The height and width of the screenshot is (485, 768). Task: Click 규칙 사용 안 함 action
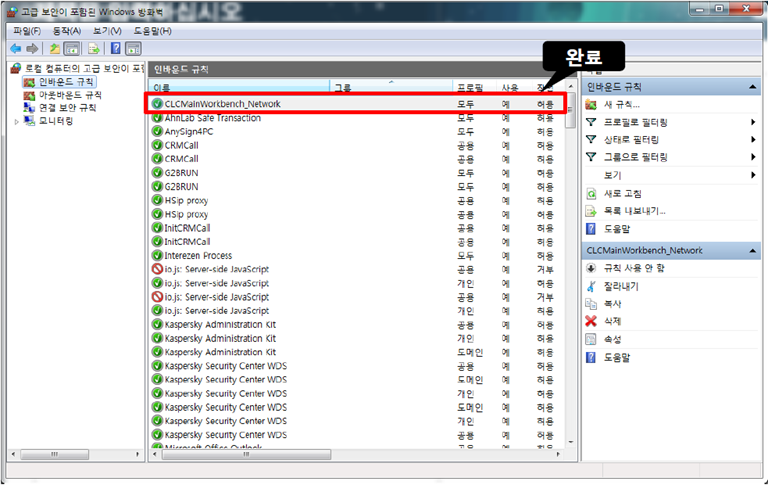pos(634,268)
